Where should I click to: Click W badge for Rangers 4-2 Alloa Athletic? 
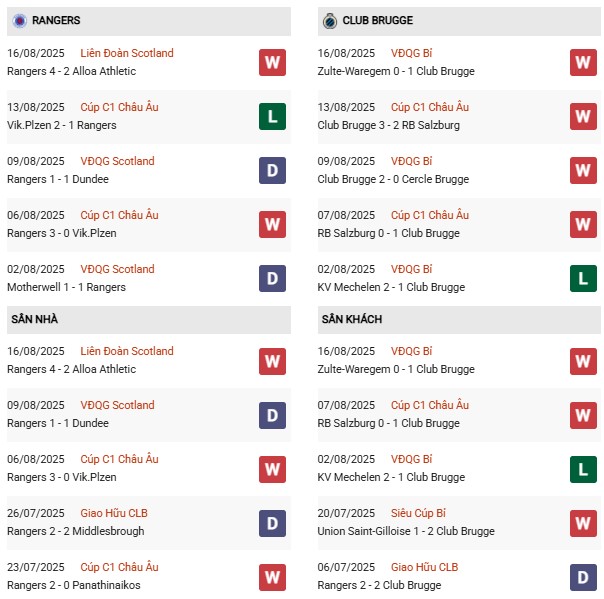(x=272, y=63)
